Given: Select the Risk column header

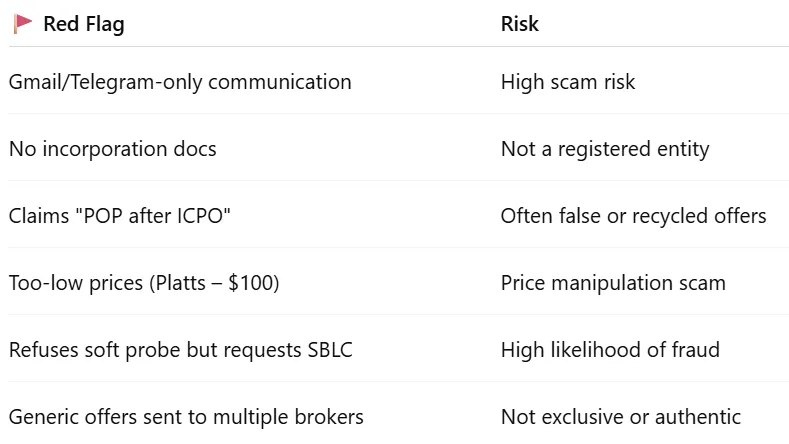Looking at the screenshot, I should [519, 24].
